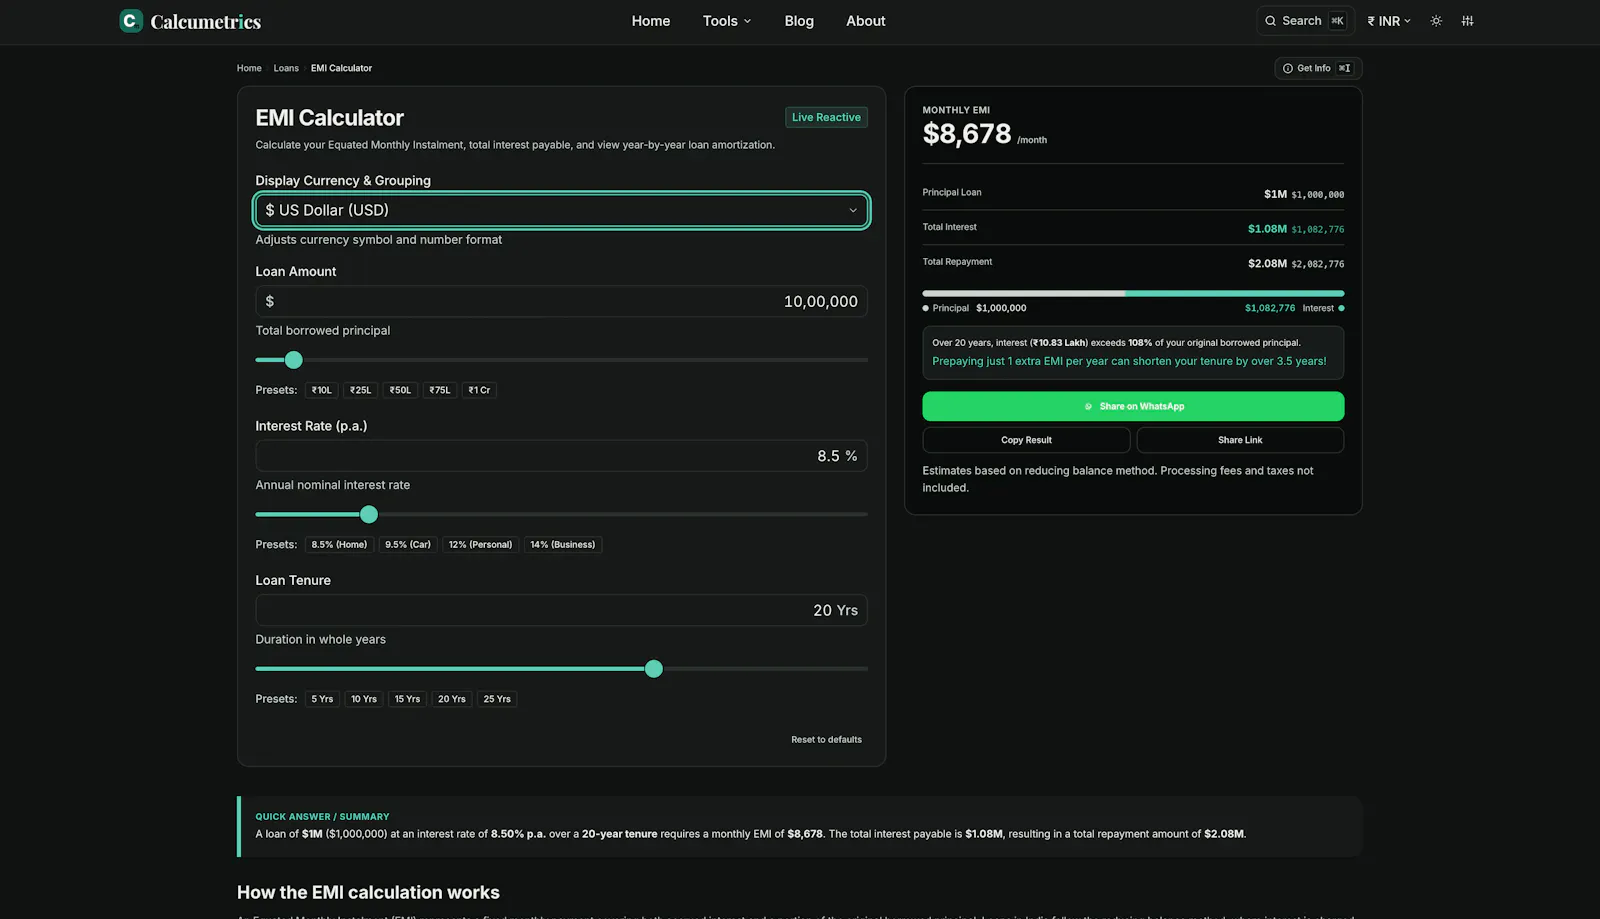Choose the 8.5% (Home) rate preset

(x=339, y=545)
